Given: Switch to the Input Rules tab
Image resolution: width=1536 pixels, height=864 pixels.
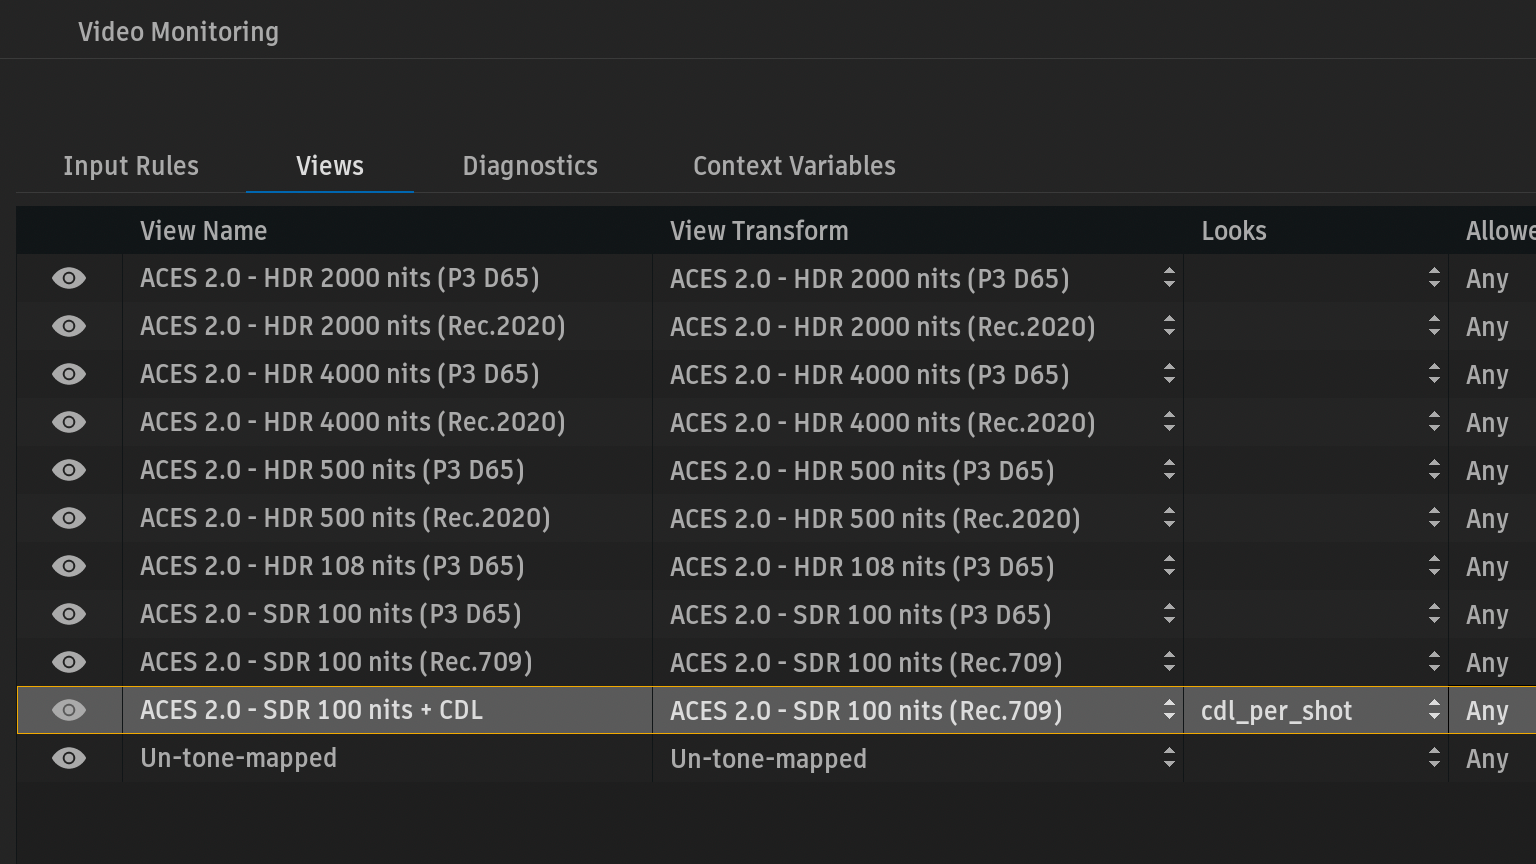Looking at the screenshot, I should click(x=131, y=166).
